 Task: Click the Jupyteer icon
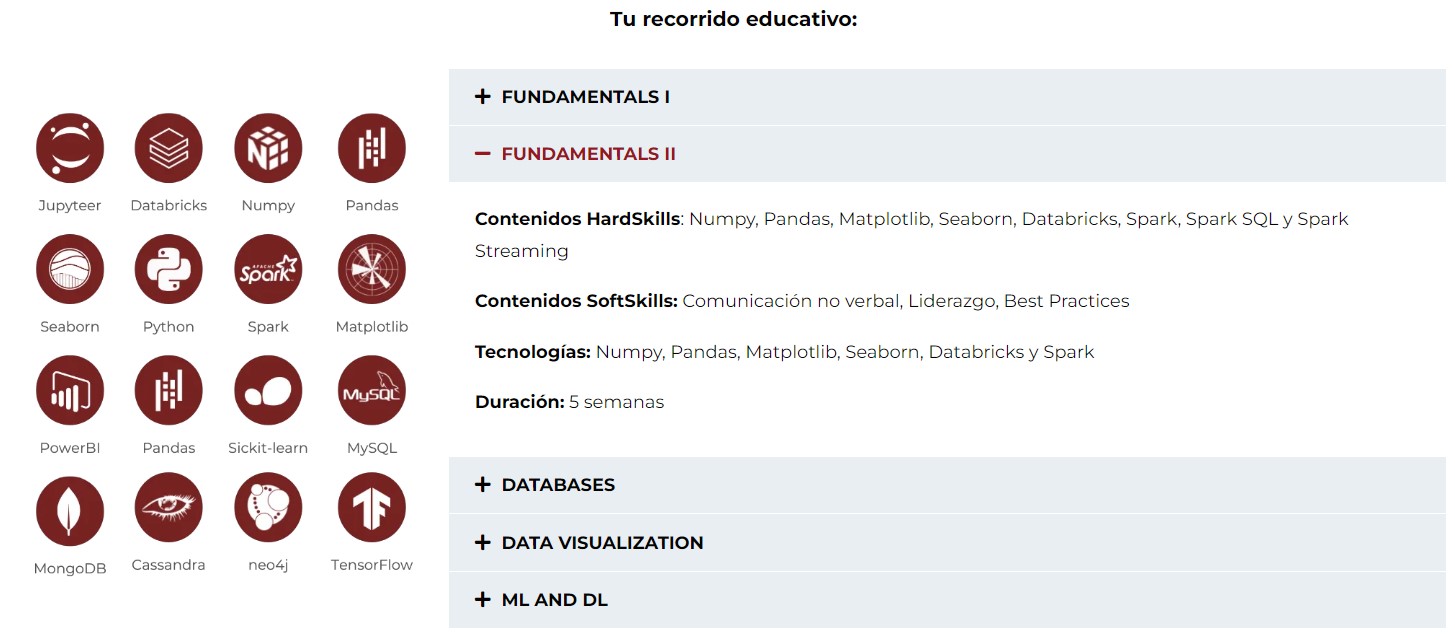tap(70, 148)
